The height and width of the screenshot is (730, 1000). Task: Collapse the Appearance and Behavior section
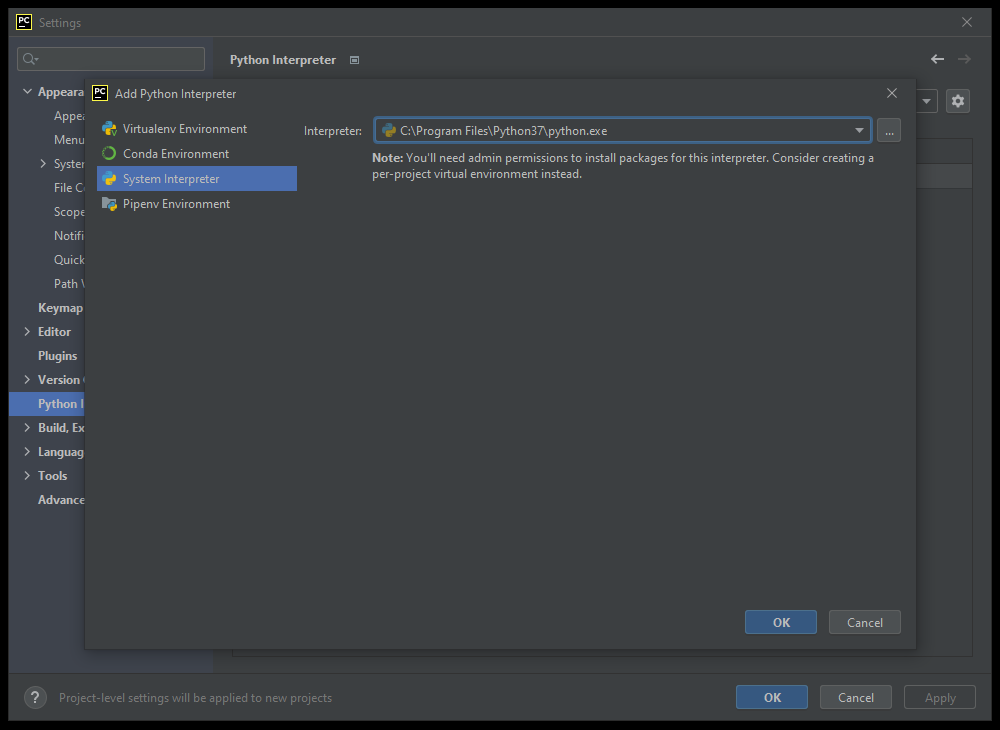[27, 91]
